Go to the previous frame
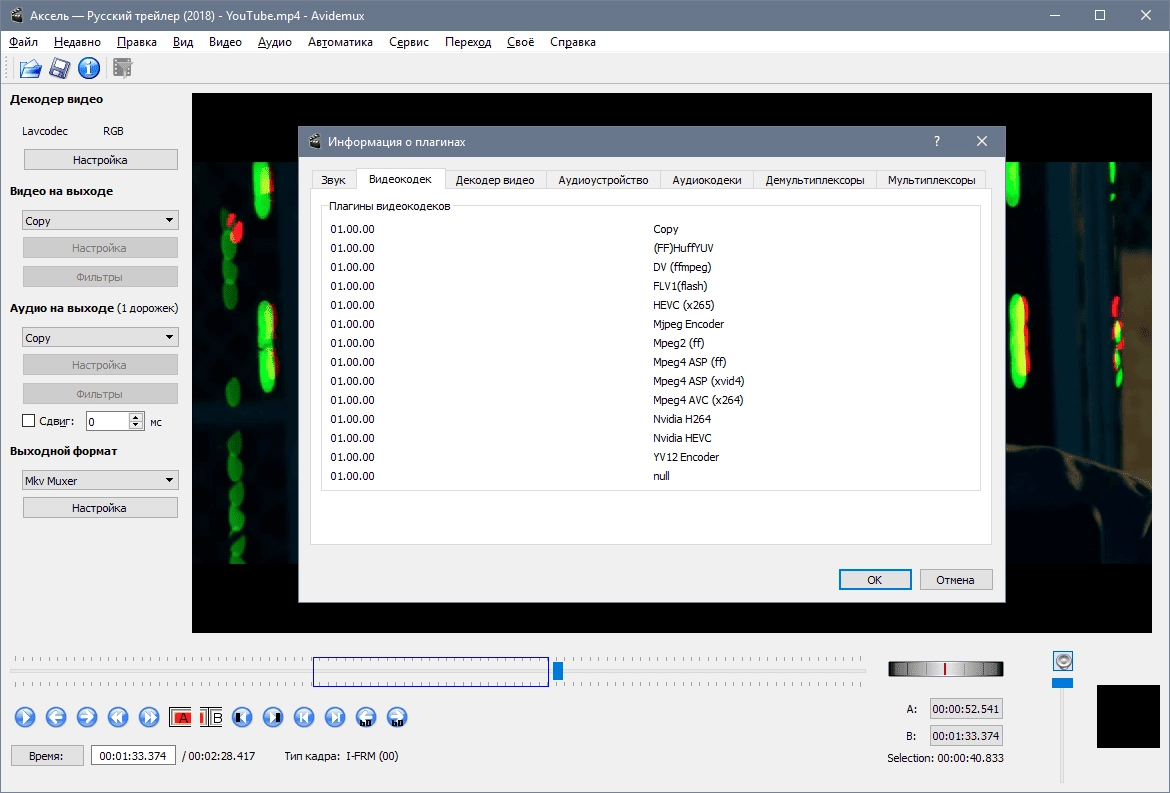The image size is (1170, 793). click(56, 717)
